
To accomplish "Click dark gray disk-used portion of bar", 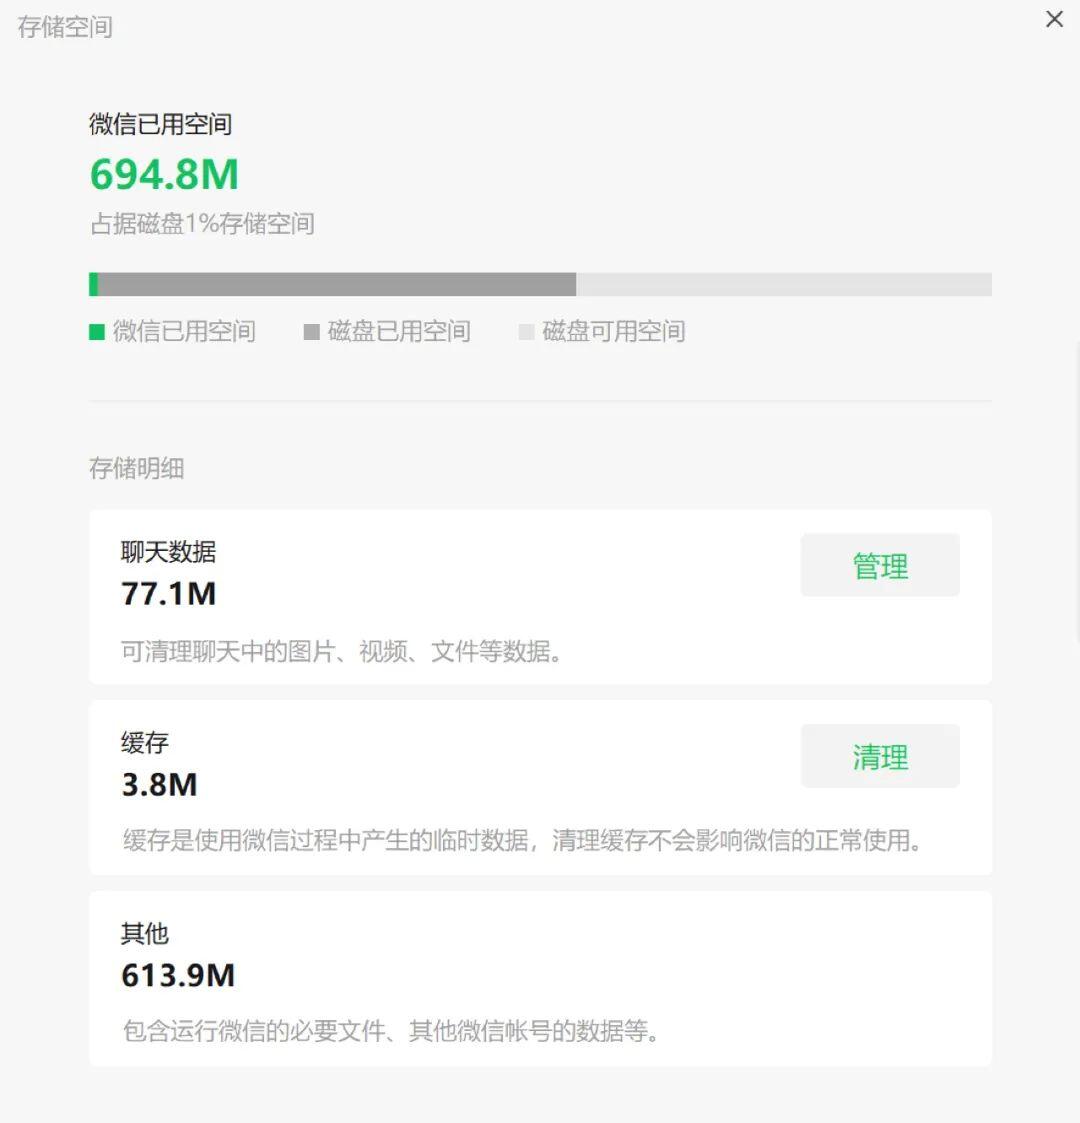I will (336, 285).
